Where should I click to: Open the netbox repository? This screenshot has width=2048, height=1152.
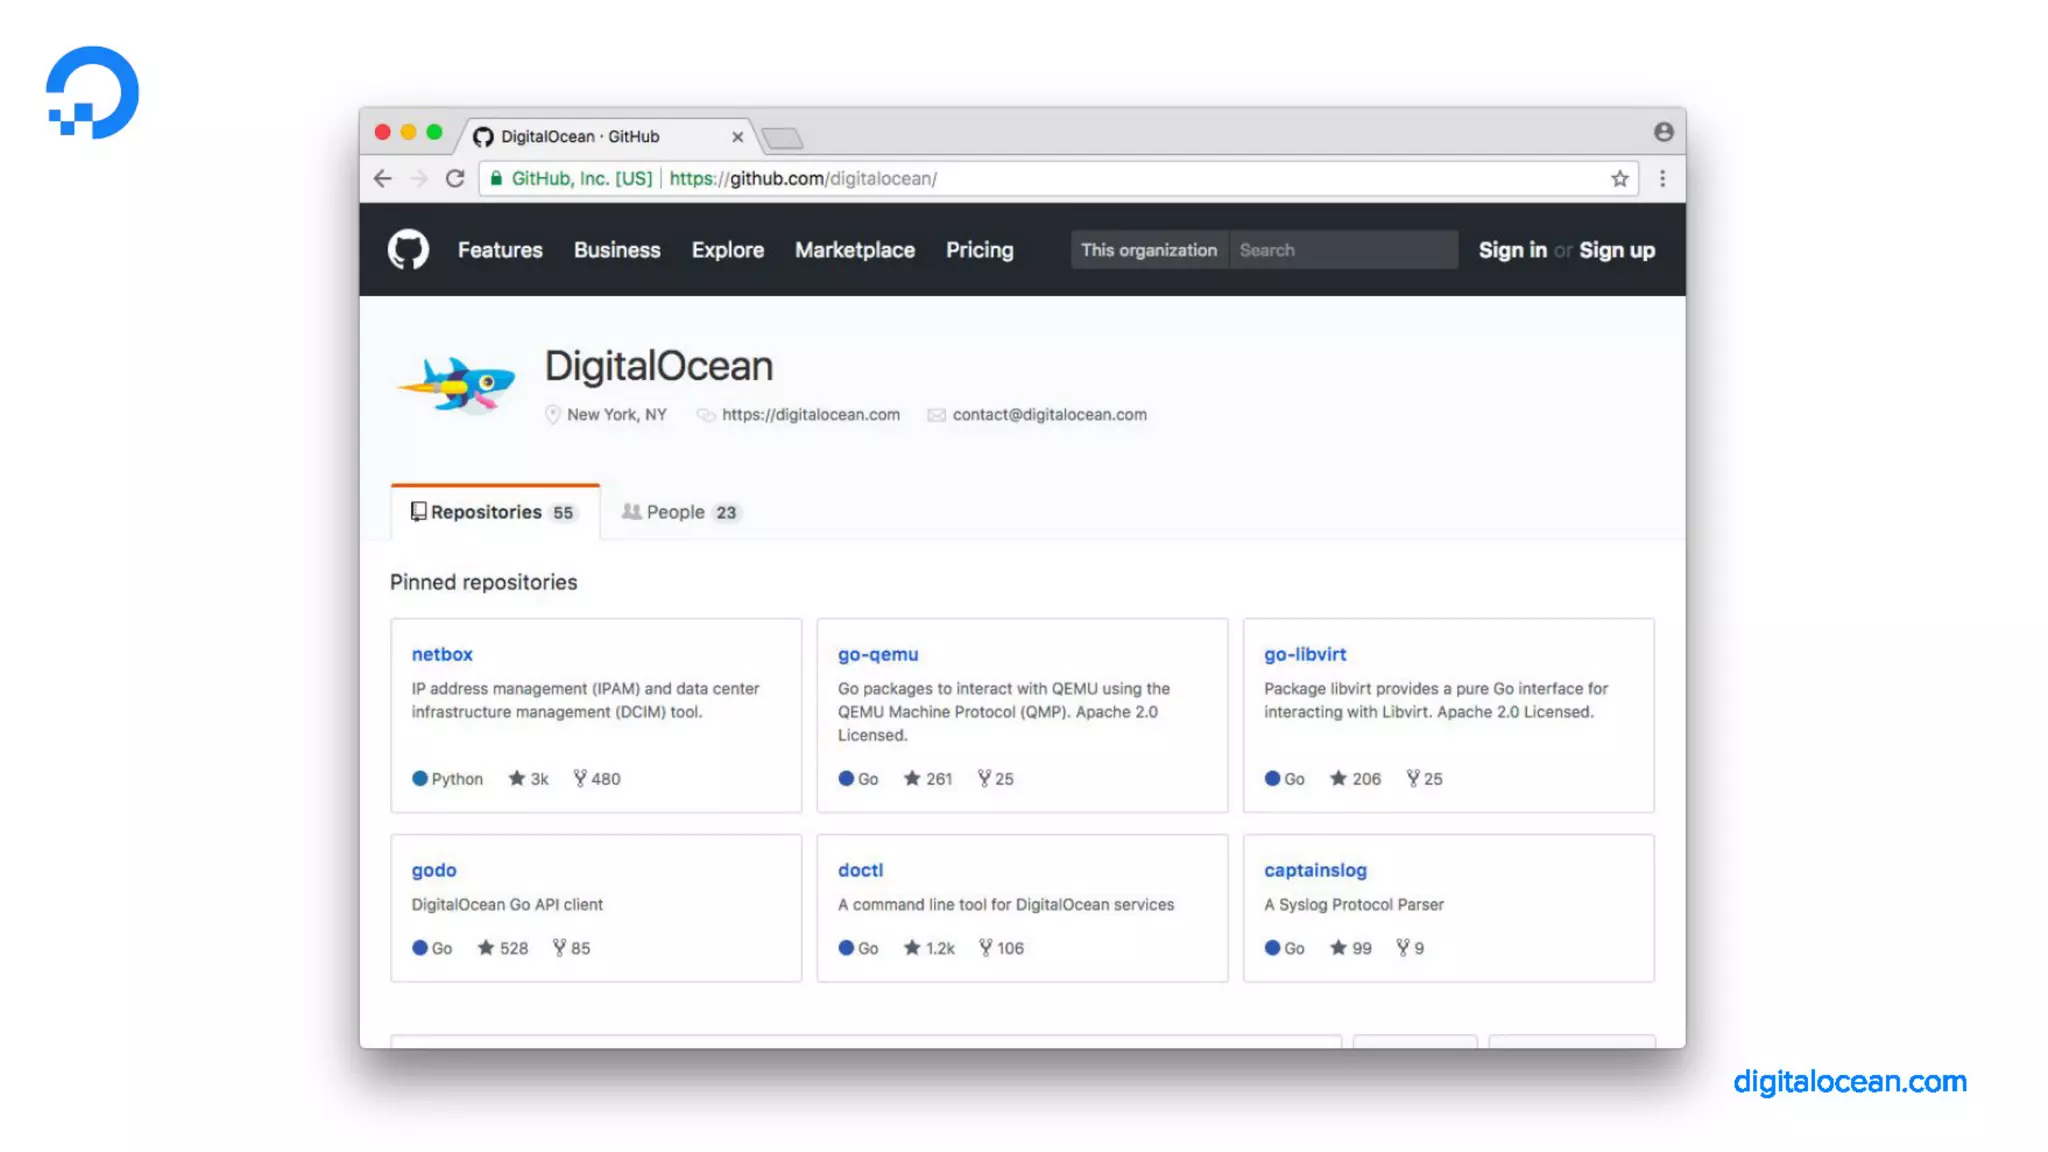(x=442, y=654)
